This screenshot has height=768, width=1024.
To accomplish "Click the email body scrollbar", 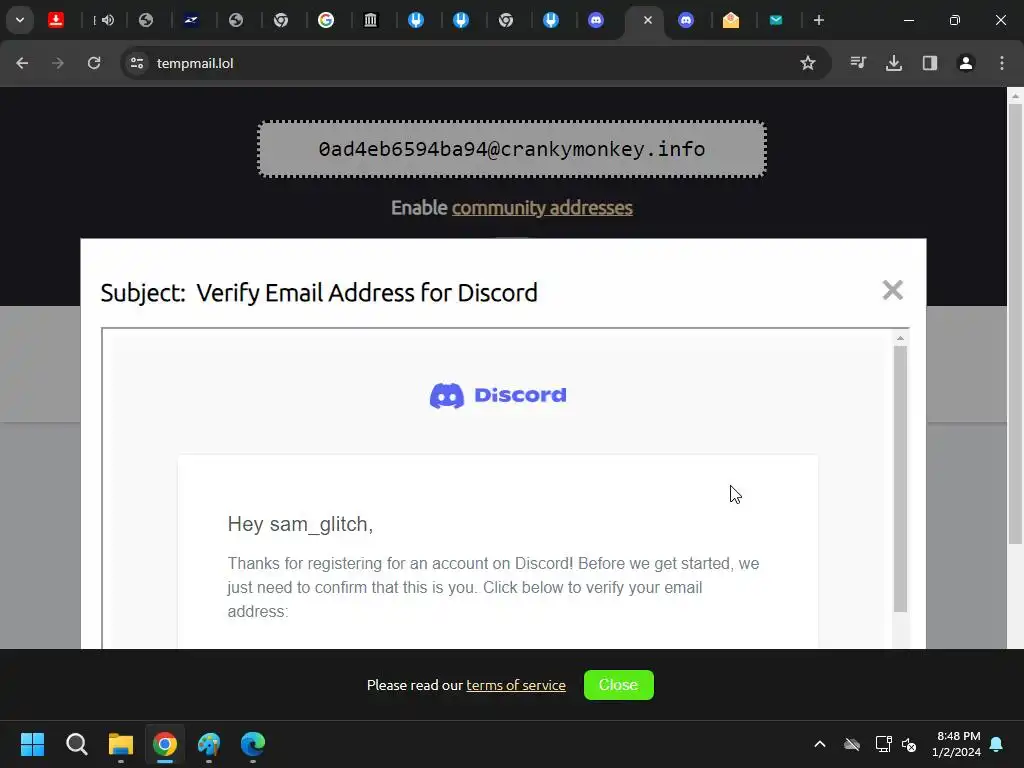I will (900, 479).
